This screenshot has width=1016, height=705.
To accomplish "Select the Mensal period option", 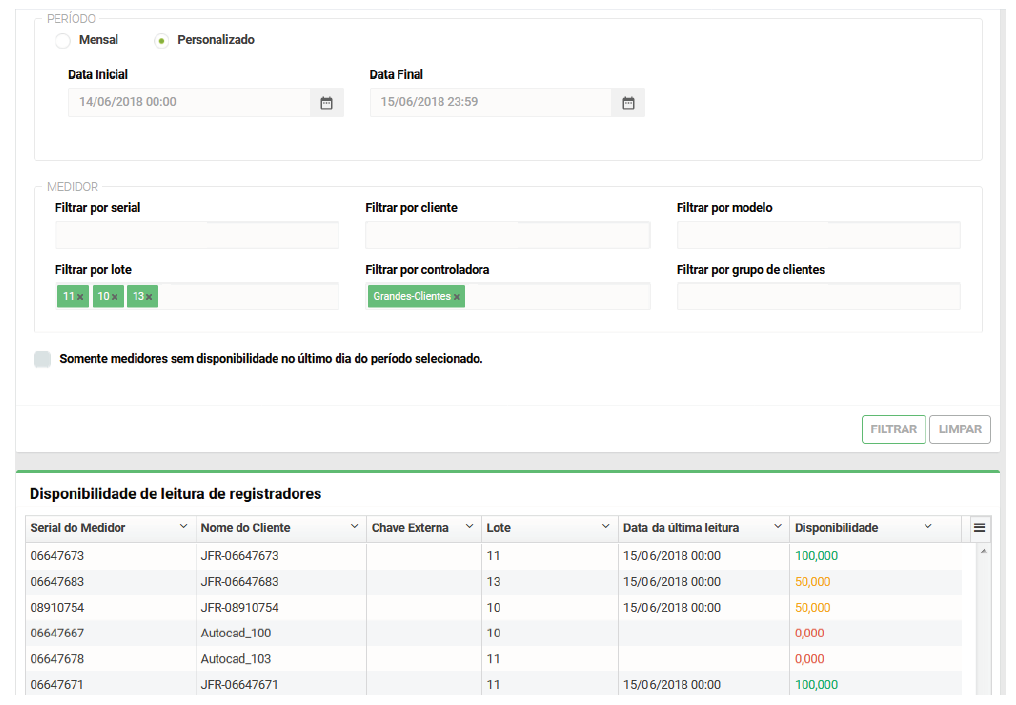I will 63,41.
